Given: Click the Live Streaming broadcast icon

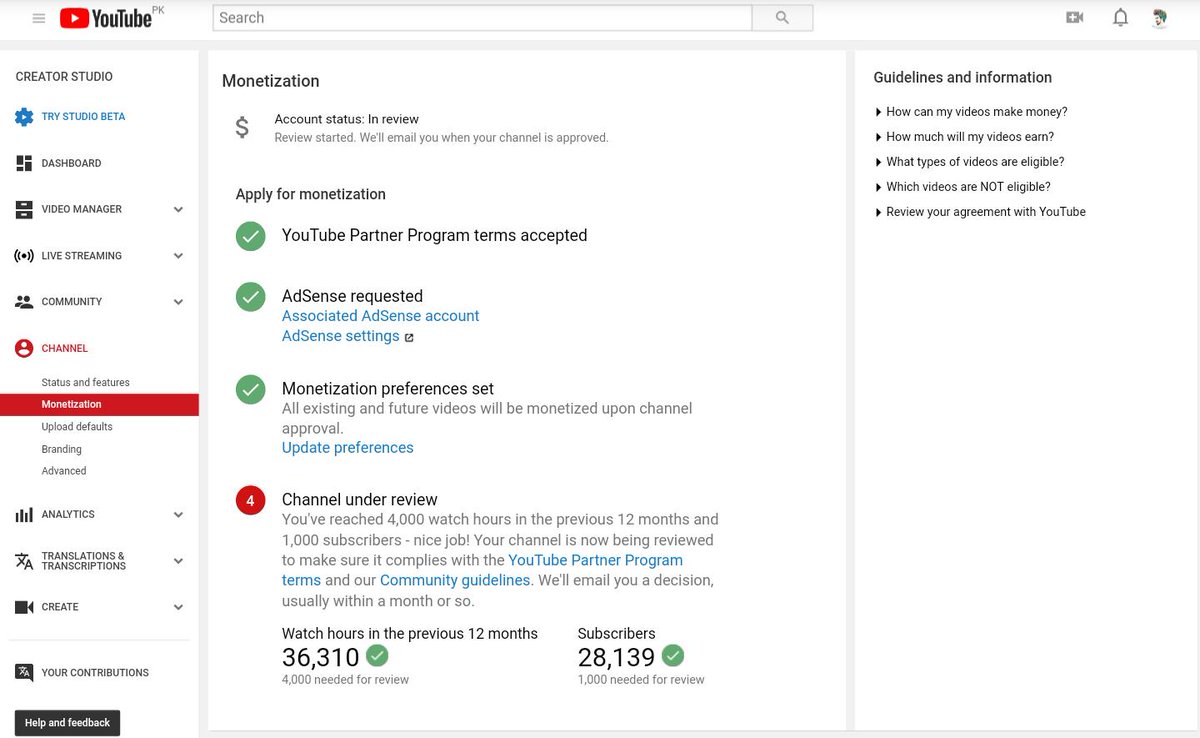Looking at the screenshot, I should coord(24,256).
